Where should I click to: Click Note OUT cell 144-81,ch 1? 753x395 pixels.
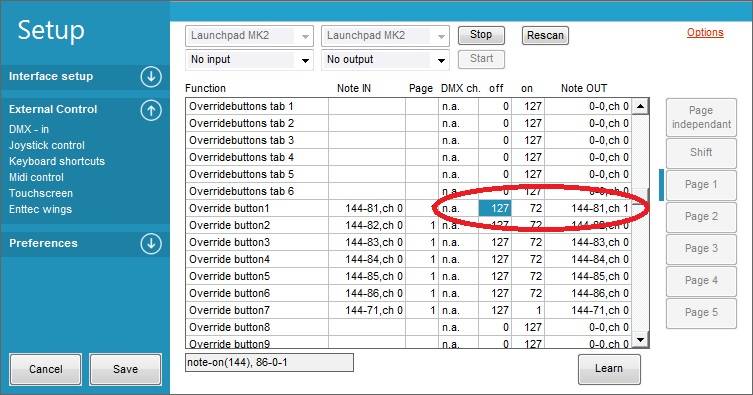coord(588,208)
